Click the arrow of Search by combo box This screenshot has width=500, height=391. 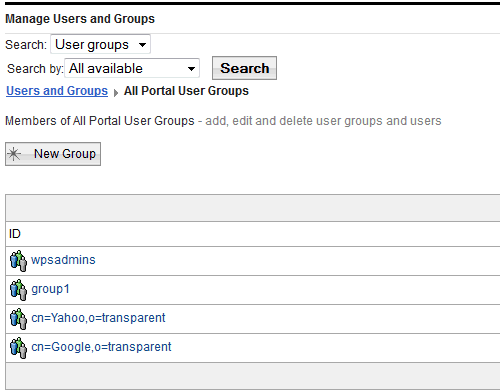(x=191, y=69)
